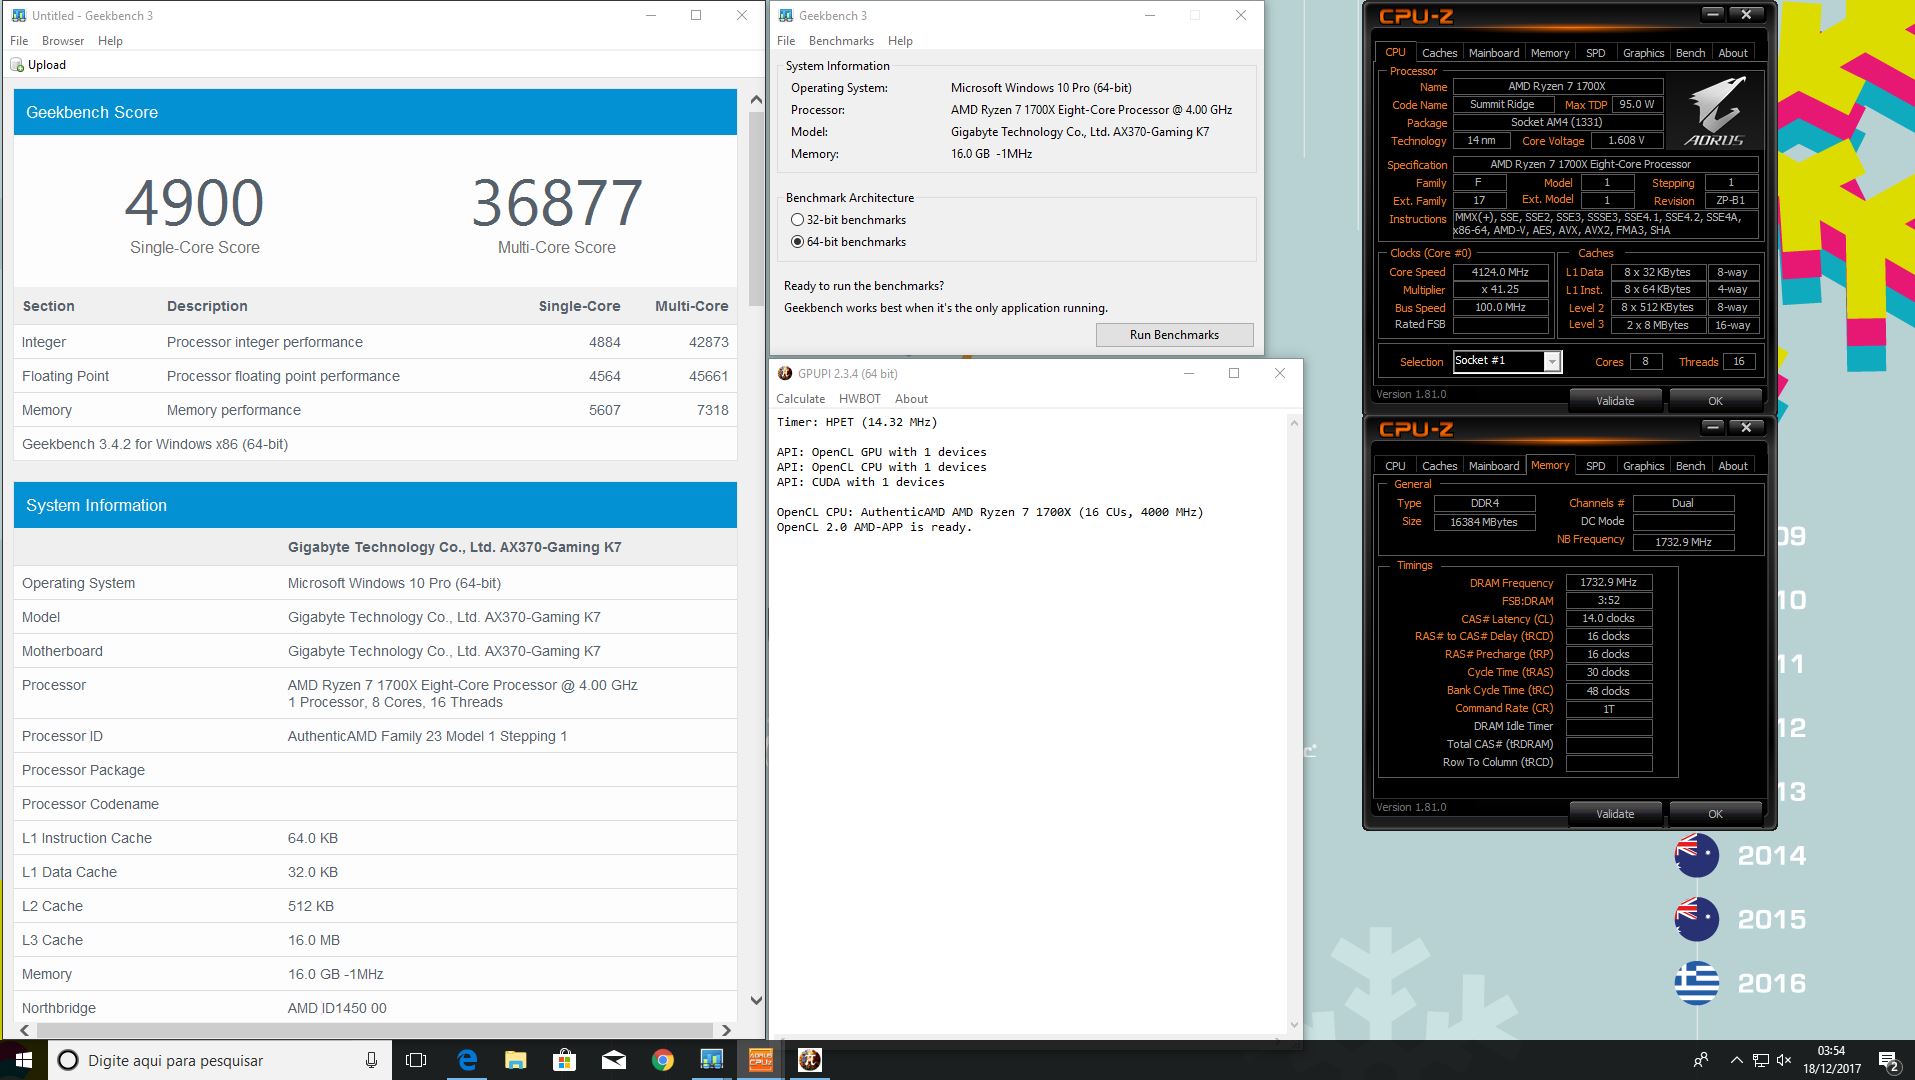The height and width of the screenshot is (1080, 1915).
Task: Click the Single-Core Score 4900
Action: (194, 203)
